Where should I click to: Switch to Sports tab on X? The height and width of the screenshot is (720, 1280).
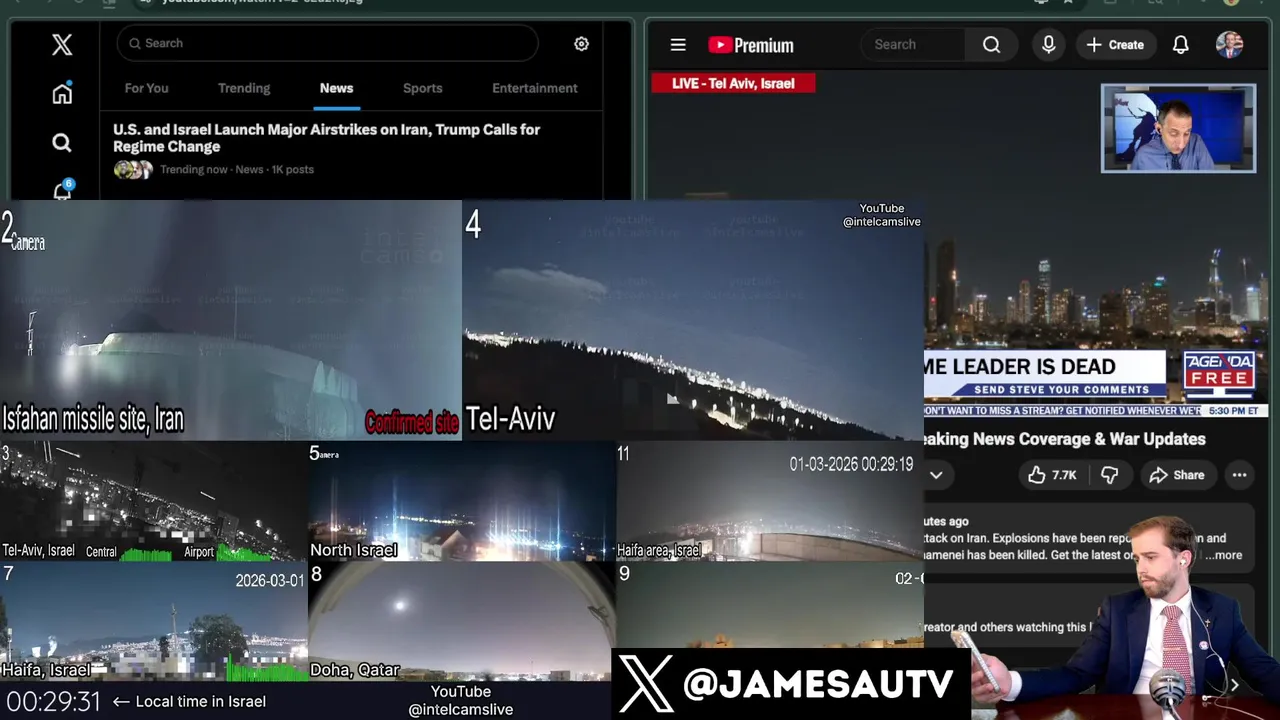tap(422, 88)
